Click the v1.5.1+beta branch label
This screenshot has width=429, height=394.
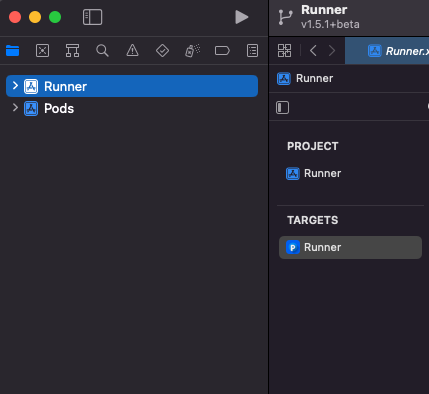tap(330, 24)
